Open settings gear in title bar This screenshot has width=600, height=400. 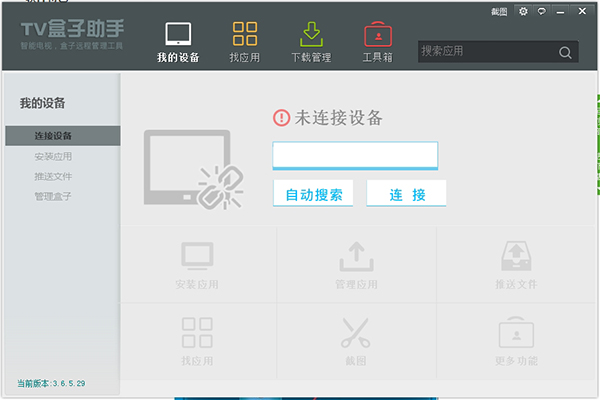point(523,11)
